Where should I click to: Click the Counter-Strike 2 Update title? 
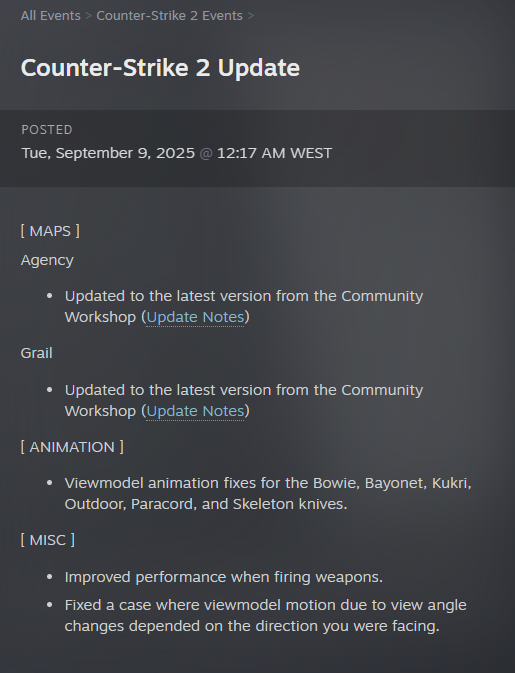160,68
